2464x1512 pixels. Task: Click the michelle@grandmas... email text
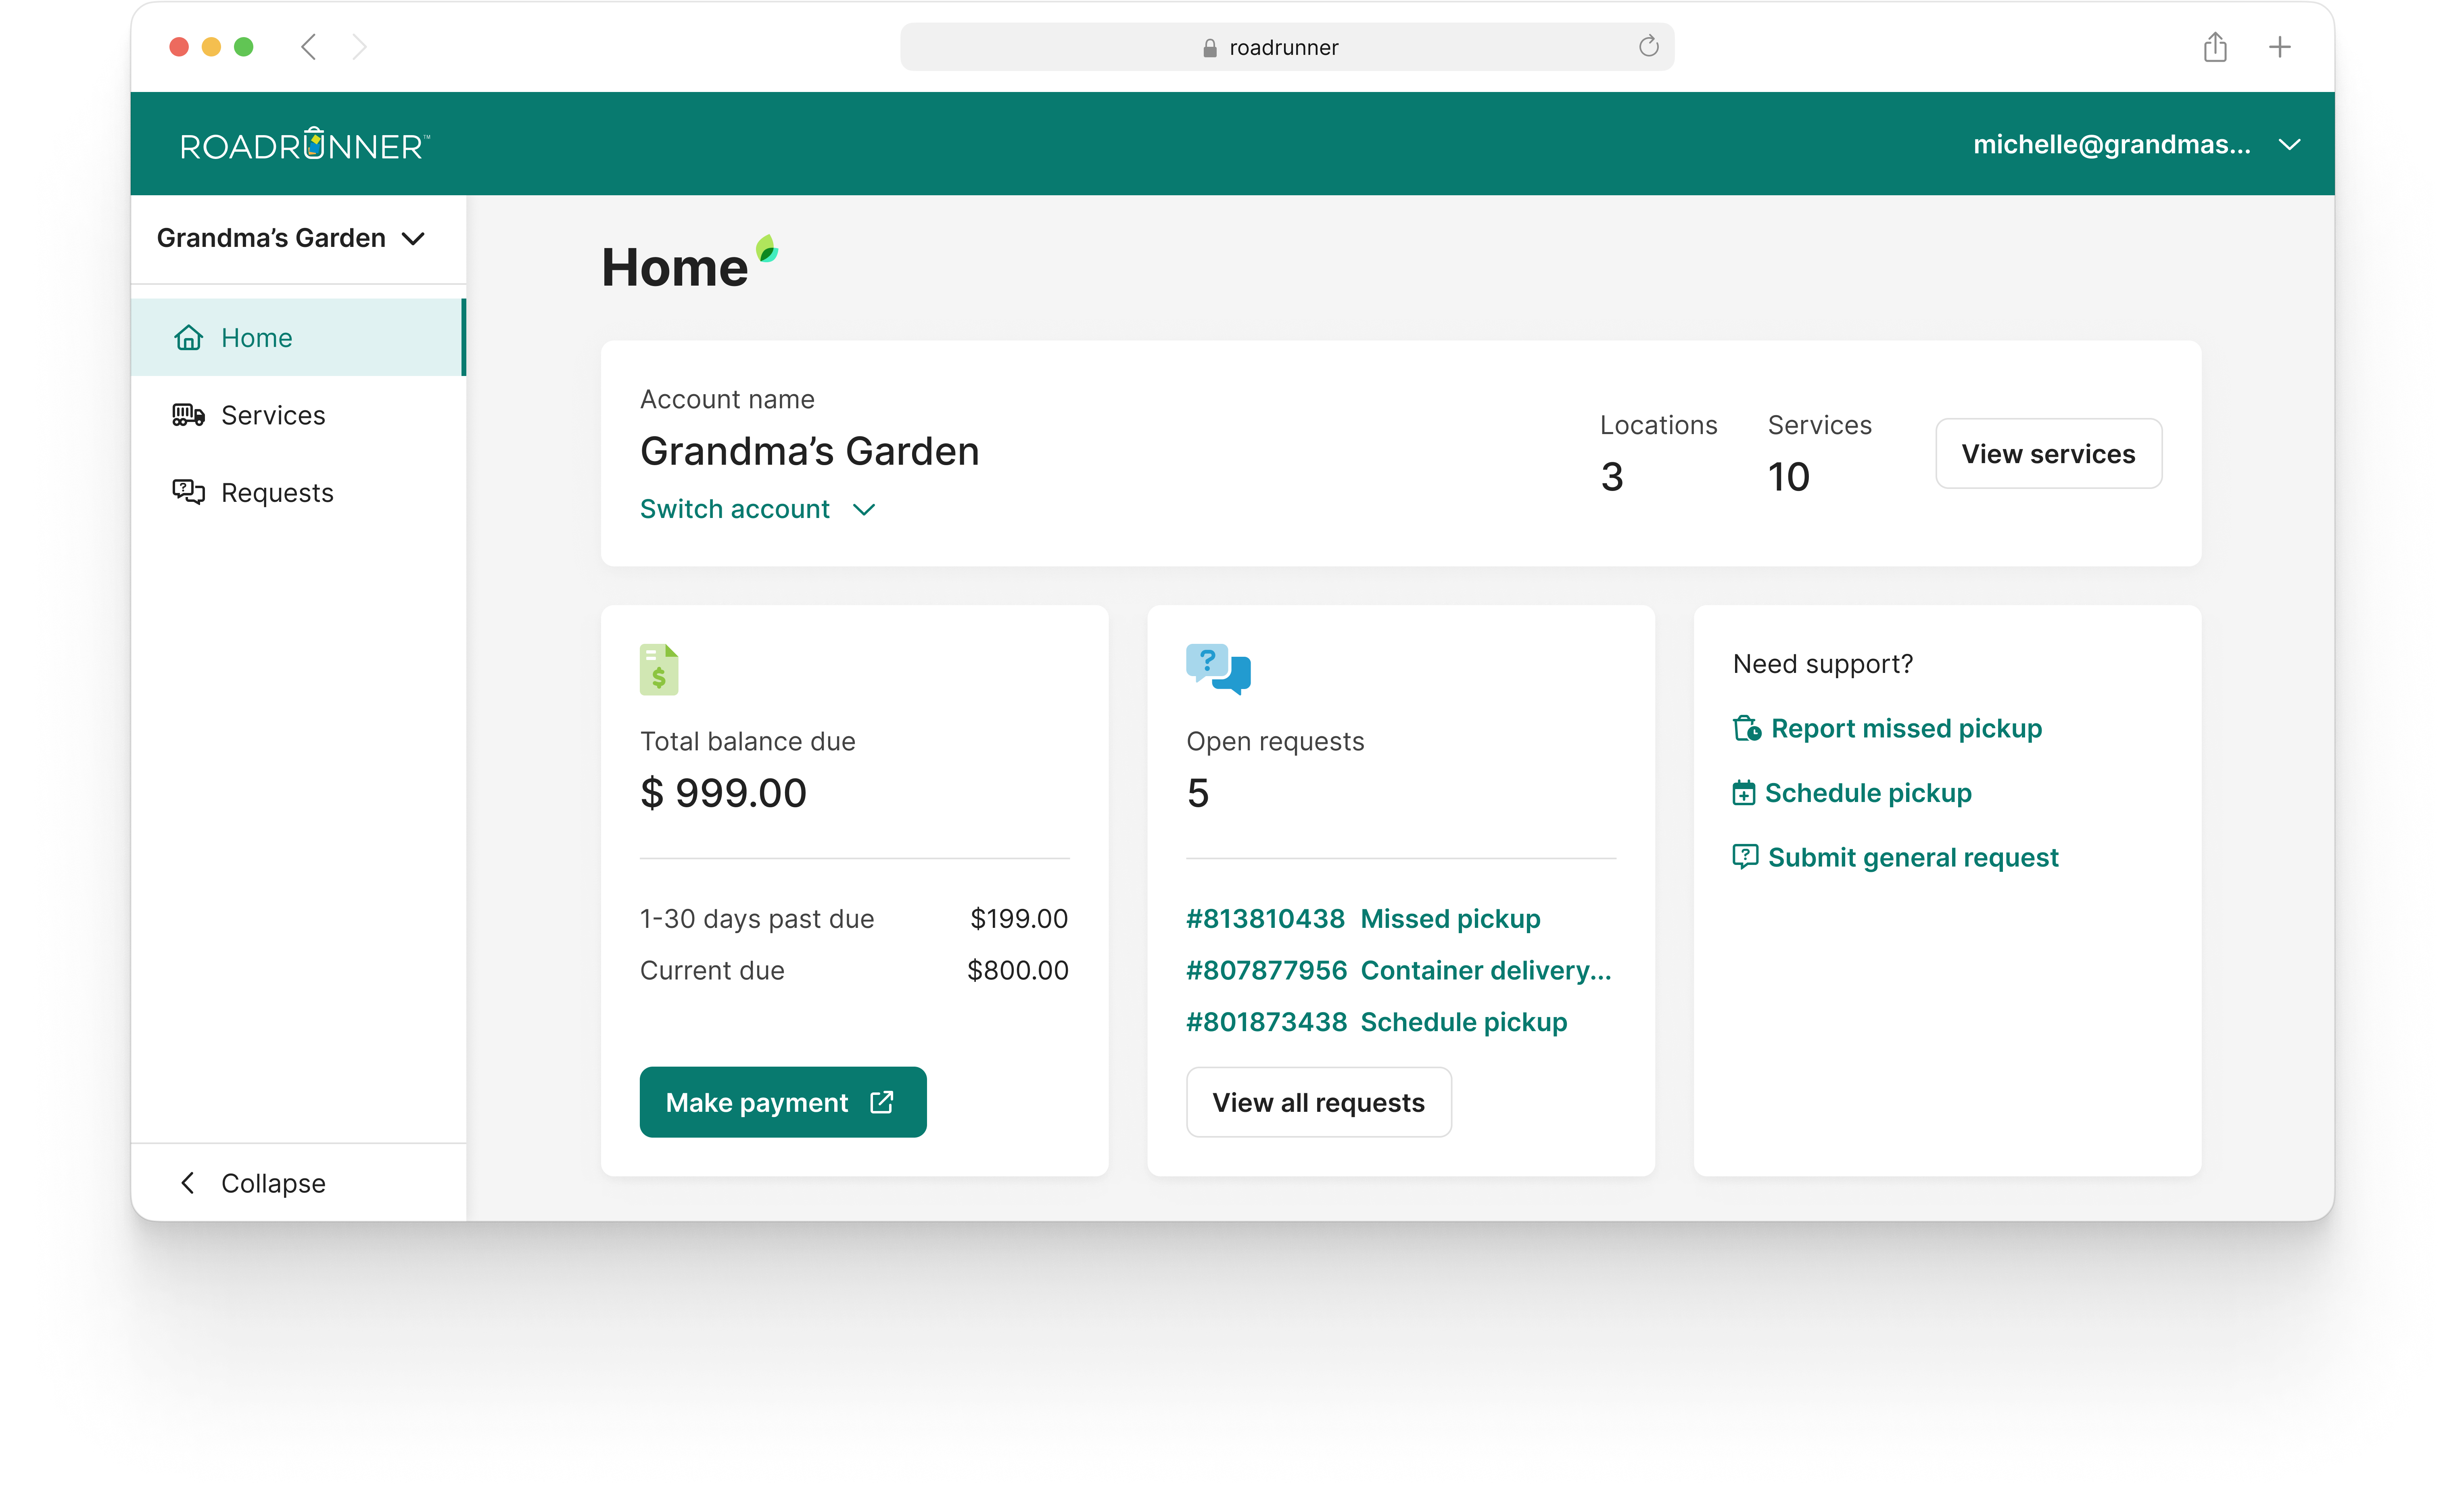[x=2112, y=145]
